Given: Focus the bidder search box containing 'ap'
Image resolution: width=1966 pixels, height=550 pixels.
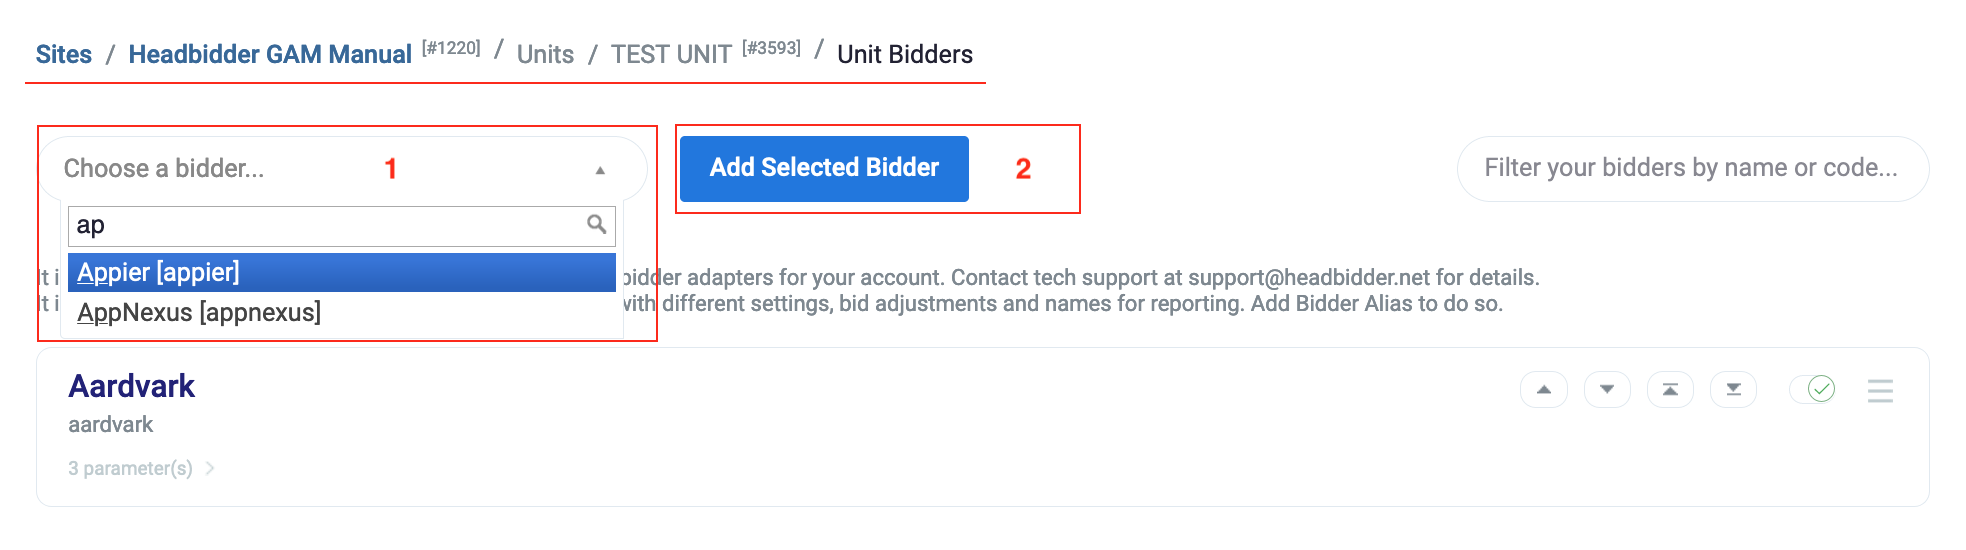Looking at the screenshot, I should 330,226.
